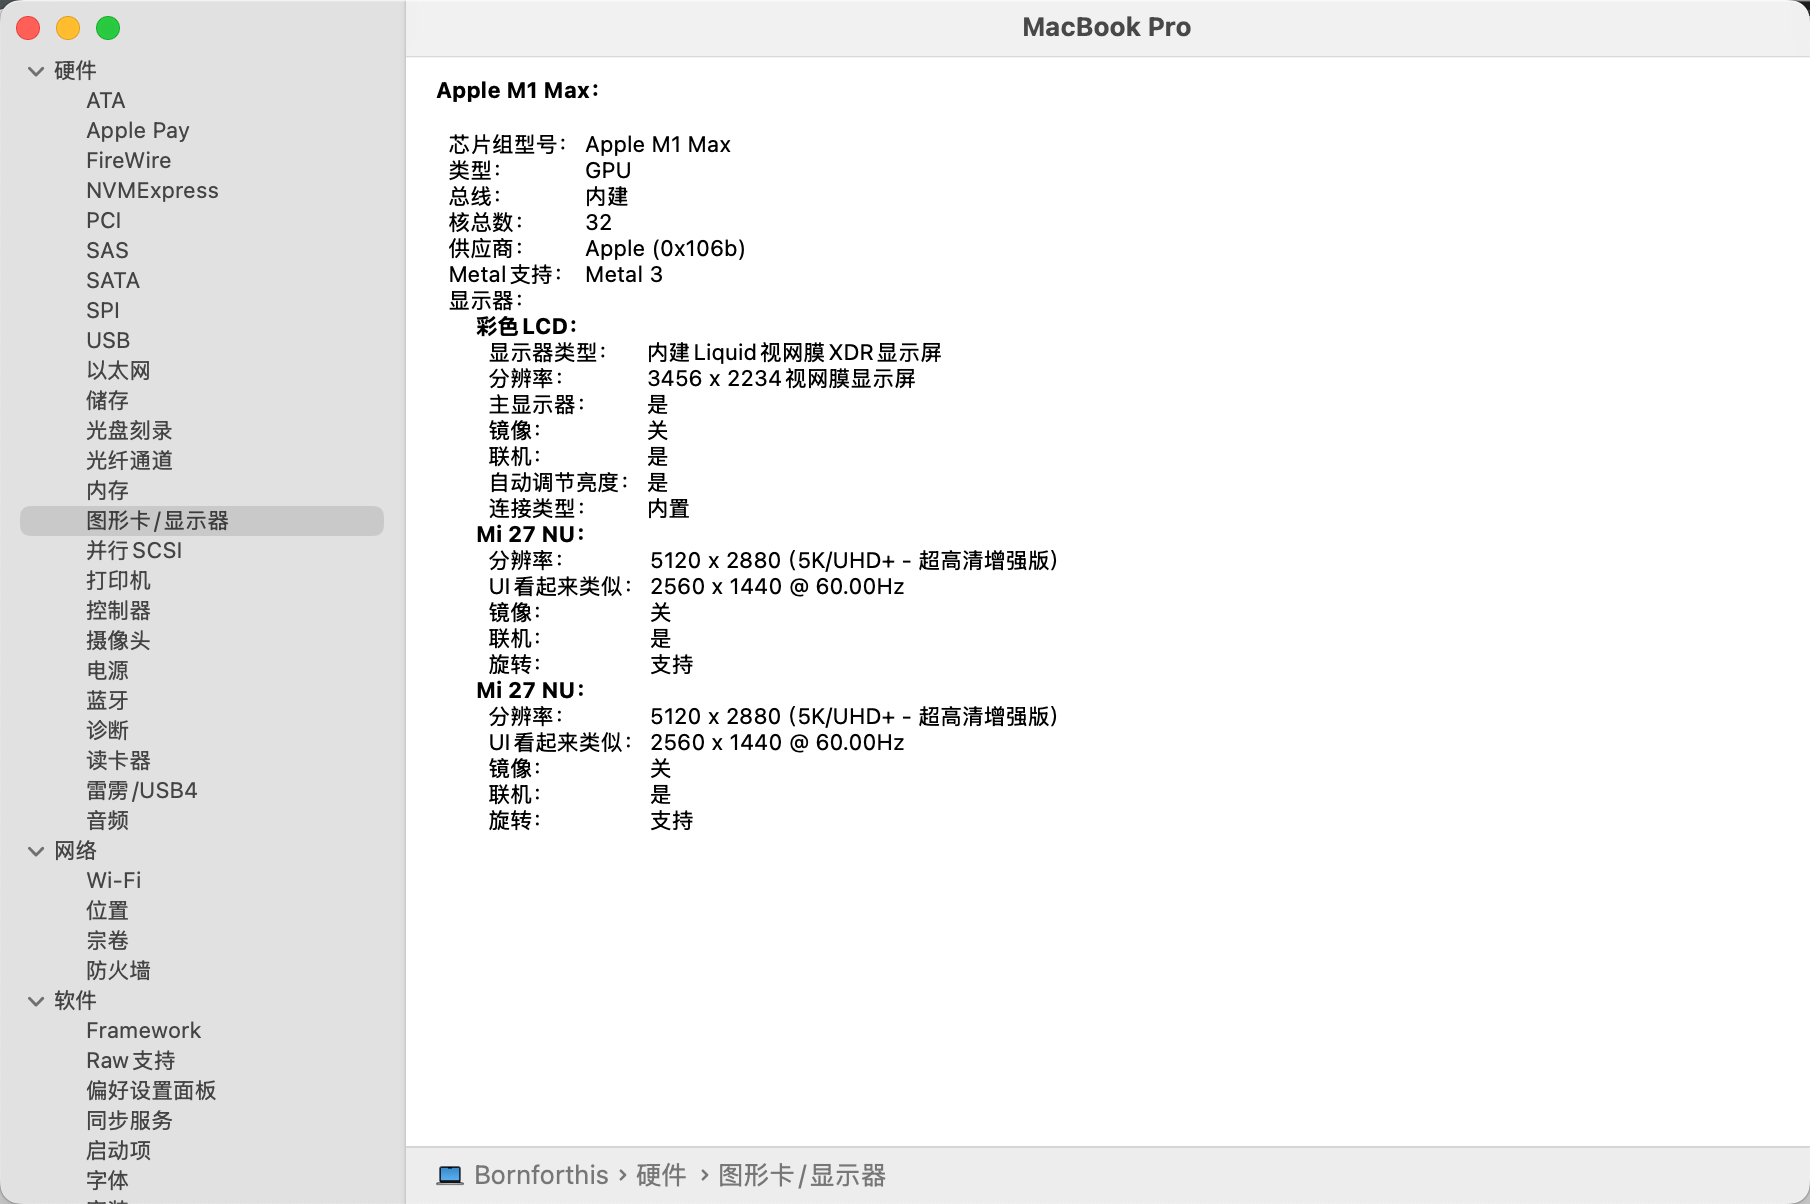
Task: Show 内存 information
Action: pos(107,491)
